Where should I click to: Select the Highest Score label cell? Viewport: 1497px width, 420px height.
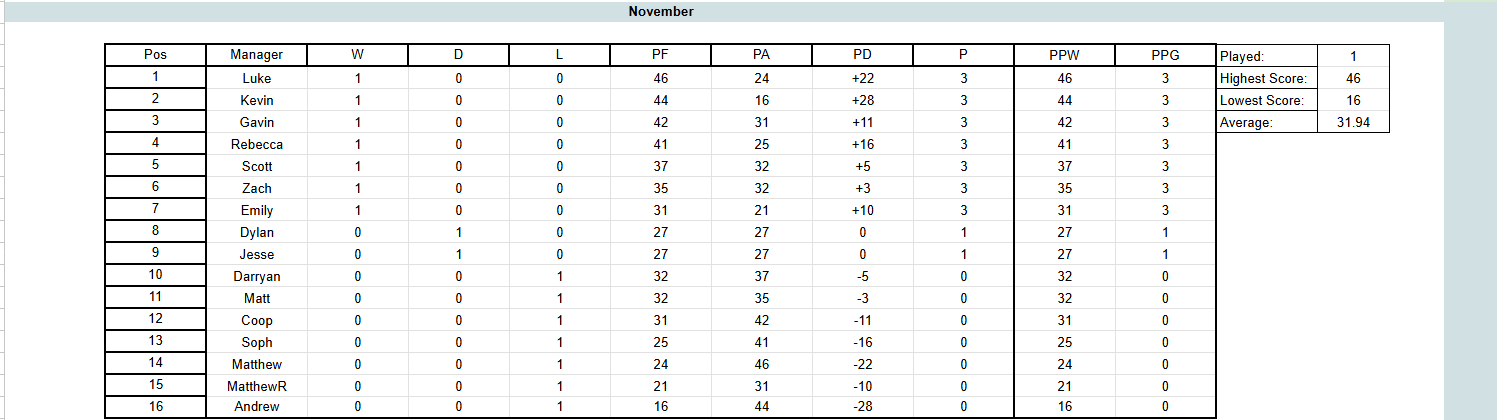click(1267, 78)
